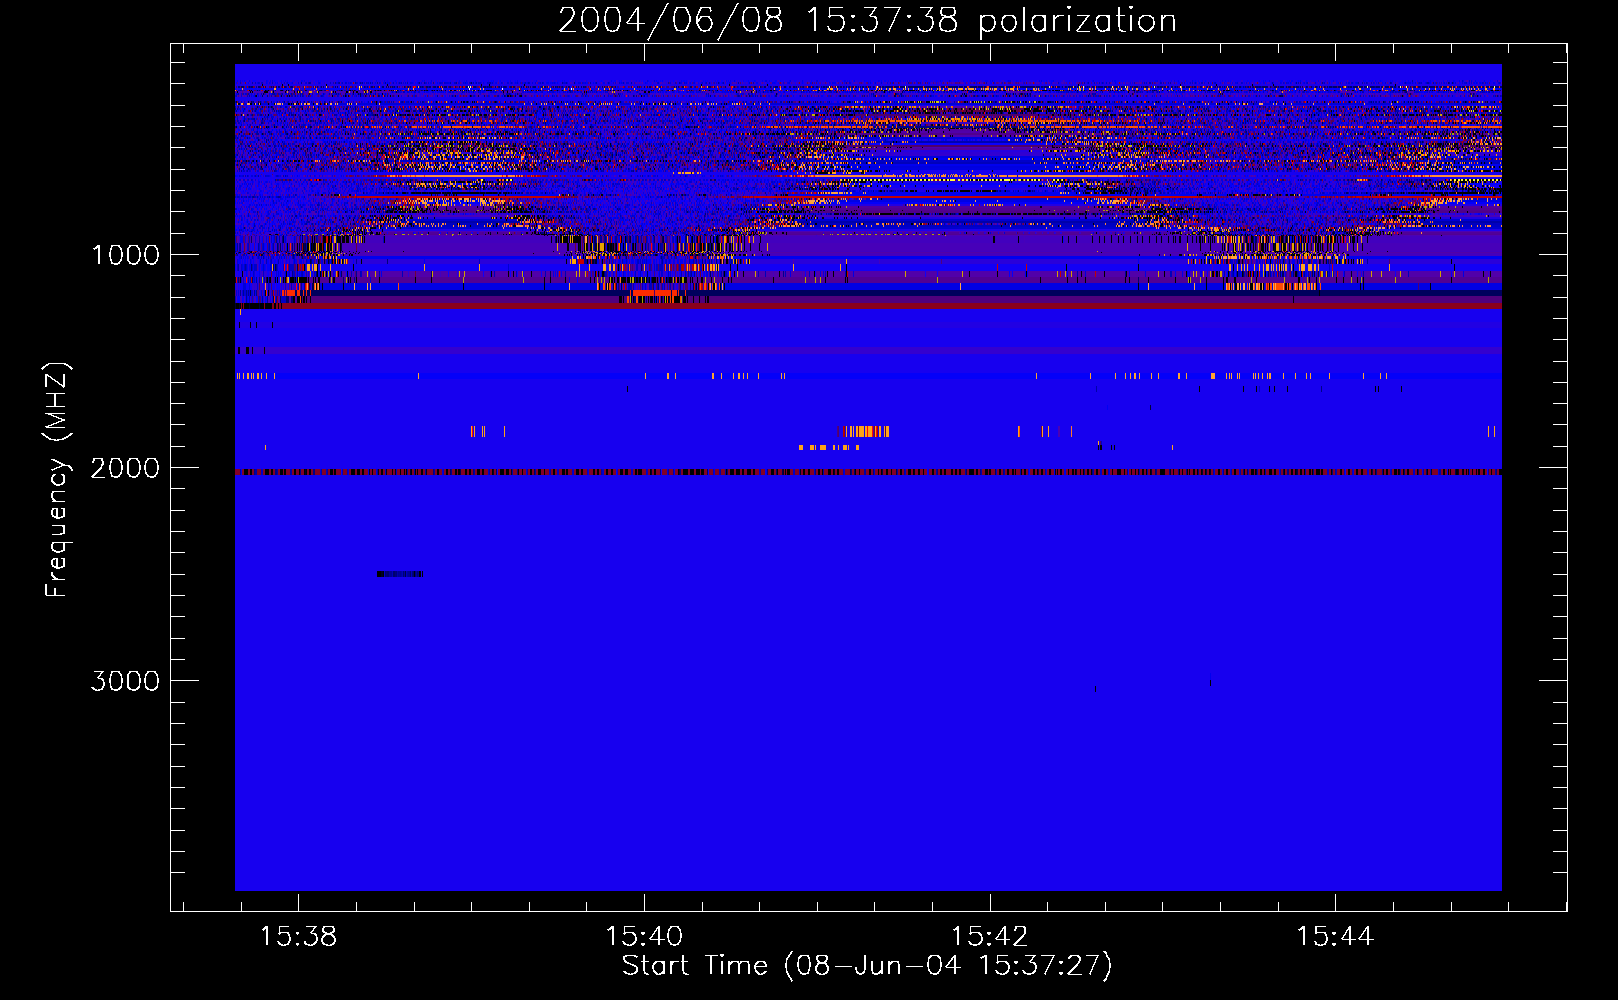Click the 15:38 time tick label
This screenshot has height=1000, width=1618.
tap(298, 936)
